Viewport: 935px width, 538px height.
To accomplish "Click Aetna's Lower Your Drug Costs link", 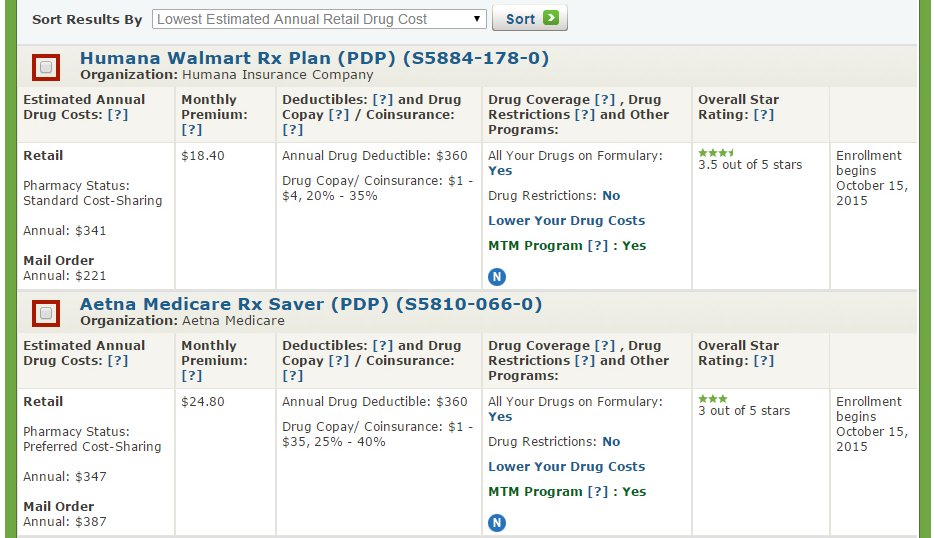I will click(566, 466).
